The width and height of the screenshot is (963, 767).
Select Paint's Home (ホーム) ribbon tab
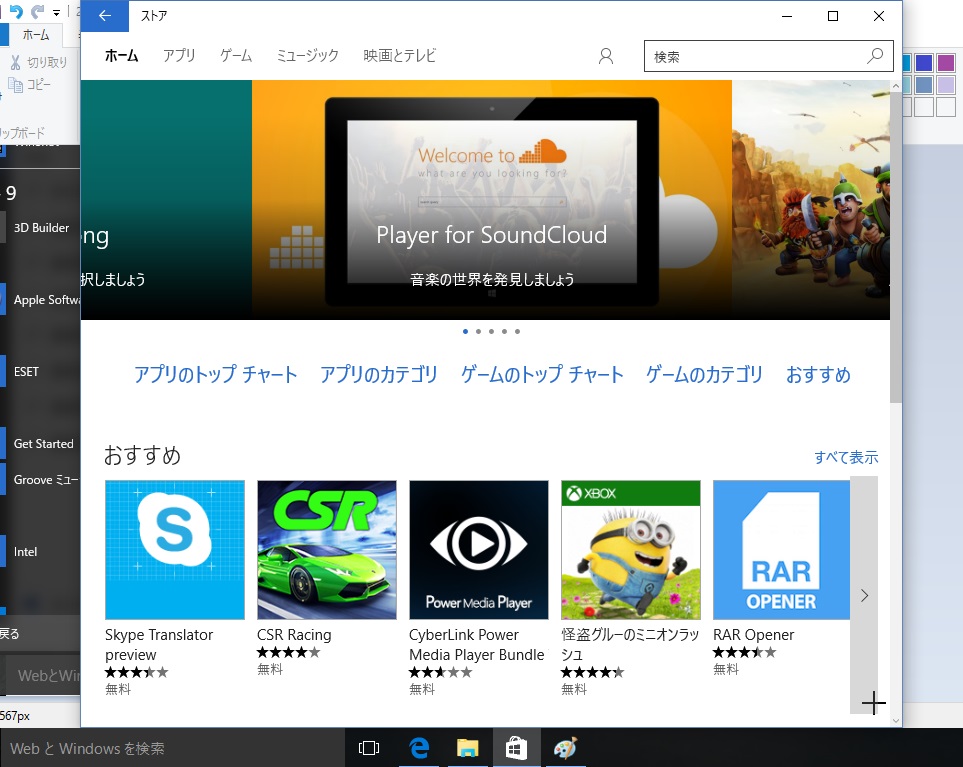coord(36,35)
